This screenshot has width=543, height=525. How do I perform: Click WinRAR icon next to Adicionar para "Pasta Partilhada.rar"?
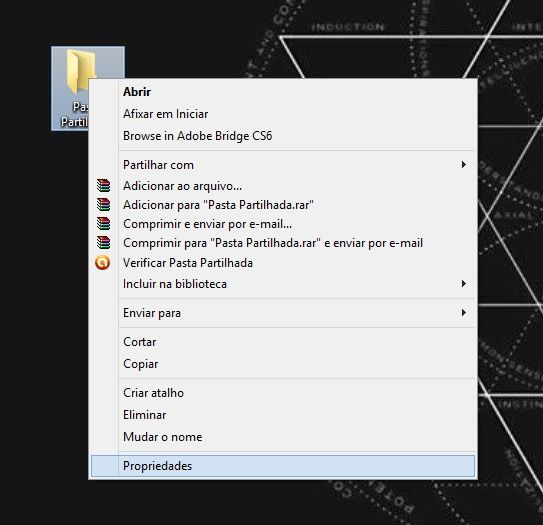(x=103, y=205)
